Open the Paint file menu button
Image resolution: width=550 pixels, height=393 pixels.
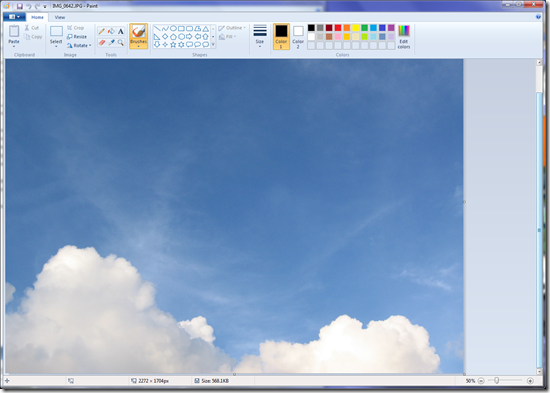tap(14, 17)
